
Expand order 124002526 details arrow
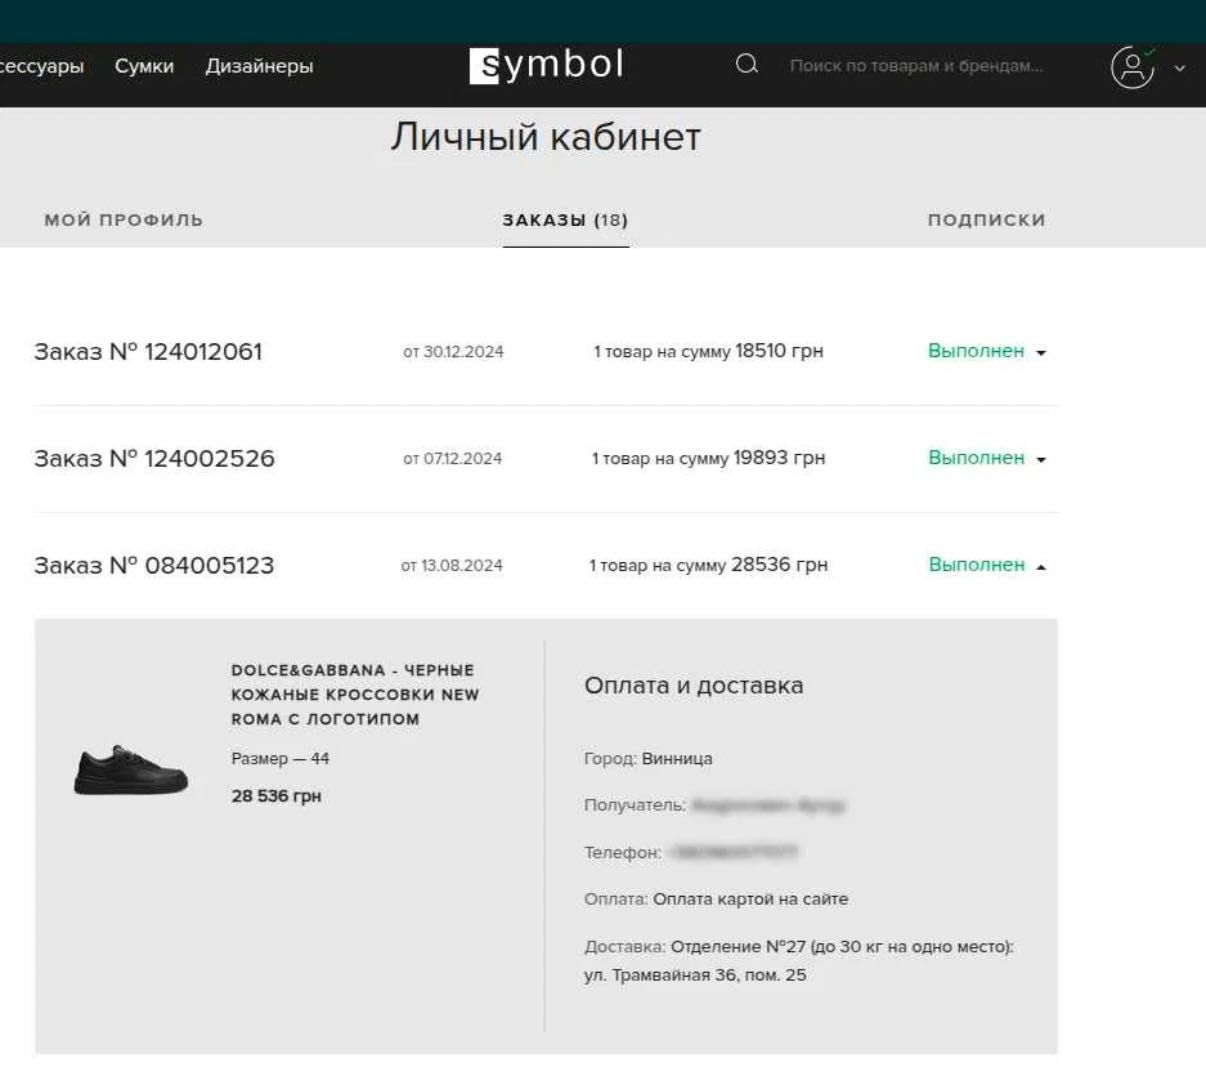[1041, 460]
